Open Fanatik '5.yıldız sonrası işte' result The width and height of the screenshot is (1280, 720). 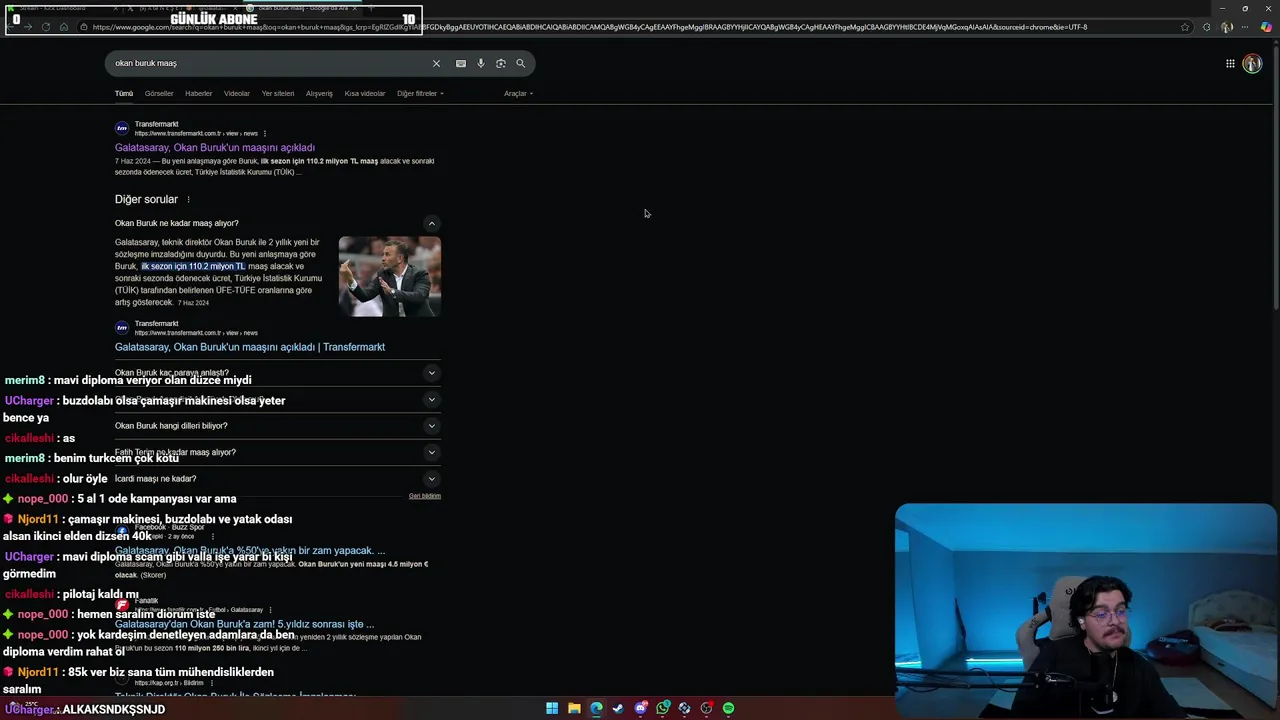click(x=245, y=624)
